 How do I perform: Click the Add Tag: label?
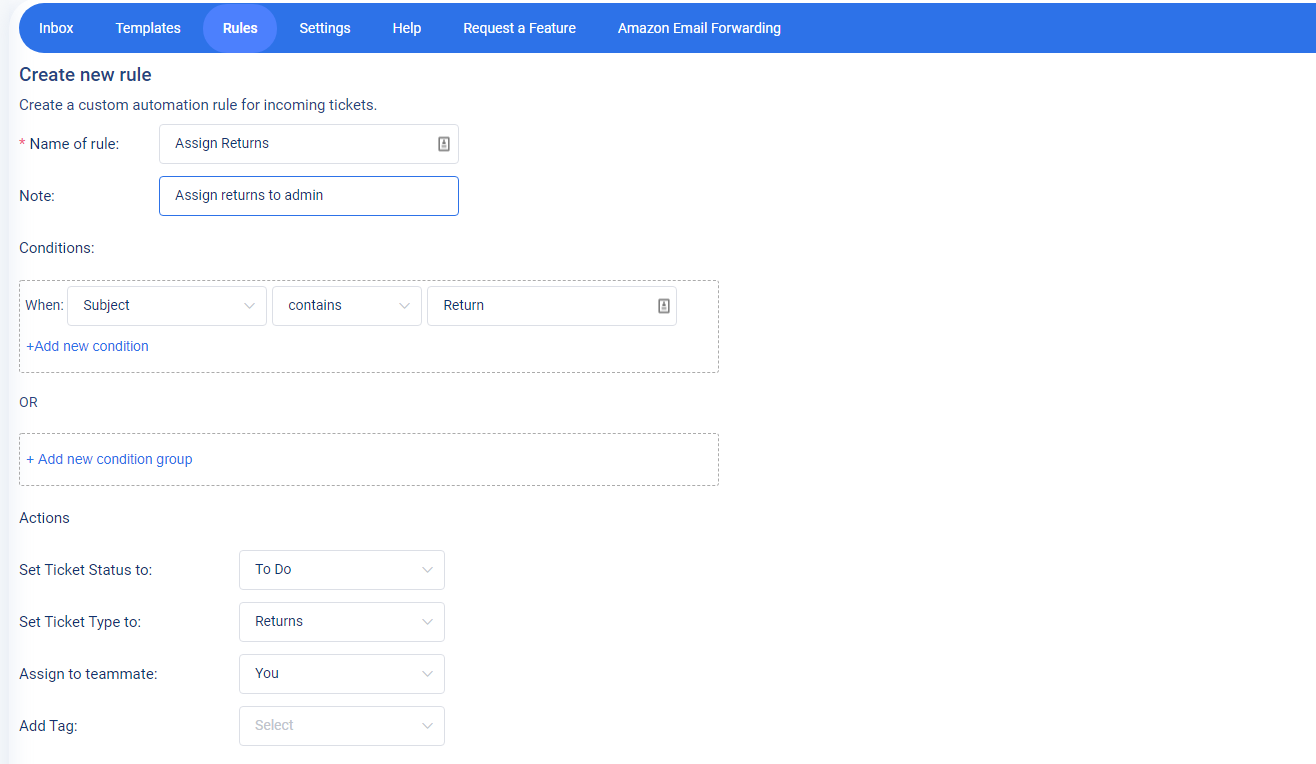(48, 726)
